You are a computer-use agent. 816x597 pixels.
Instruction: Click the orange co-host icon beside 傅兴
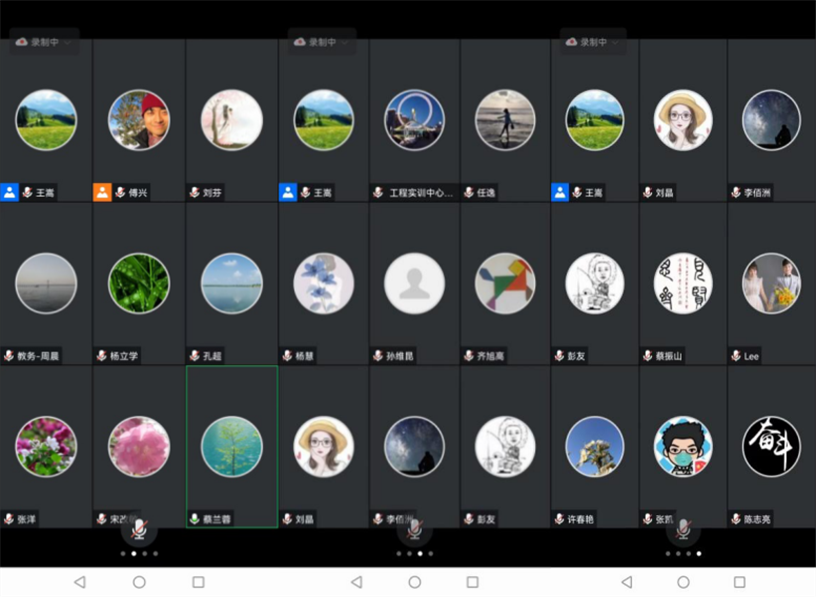coord(102,192)
